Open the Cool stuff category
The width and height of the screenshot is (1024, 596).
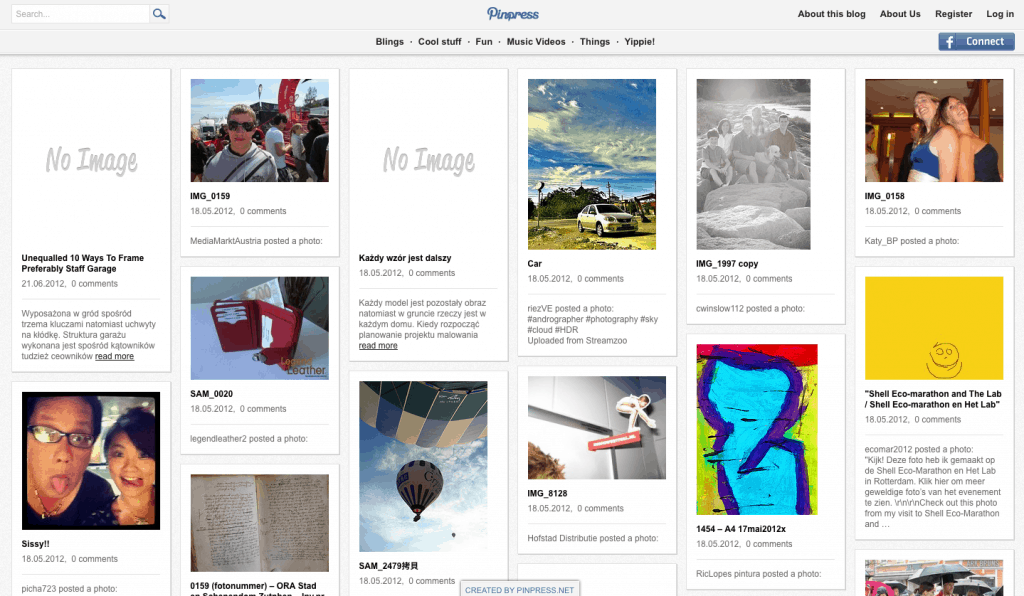(x=440, y=41)
